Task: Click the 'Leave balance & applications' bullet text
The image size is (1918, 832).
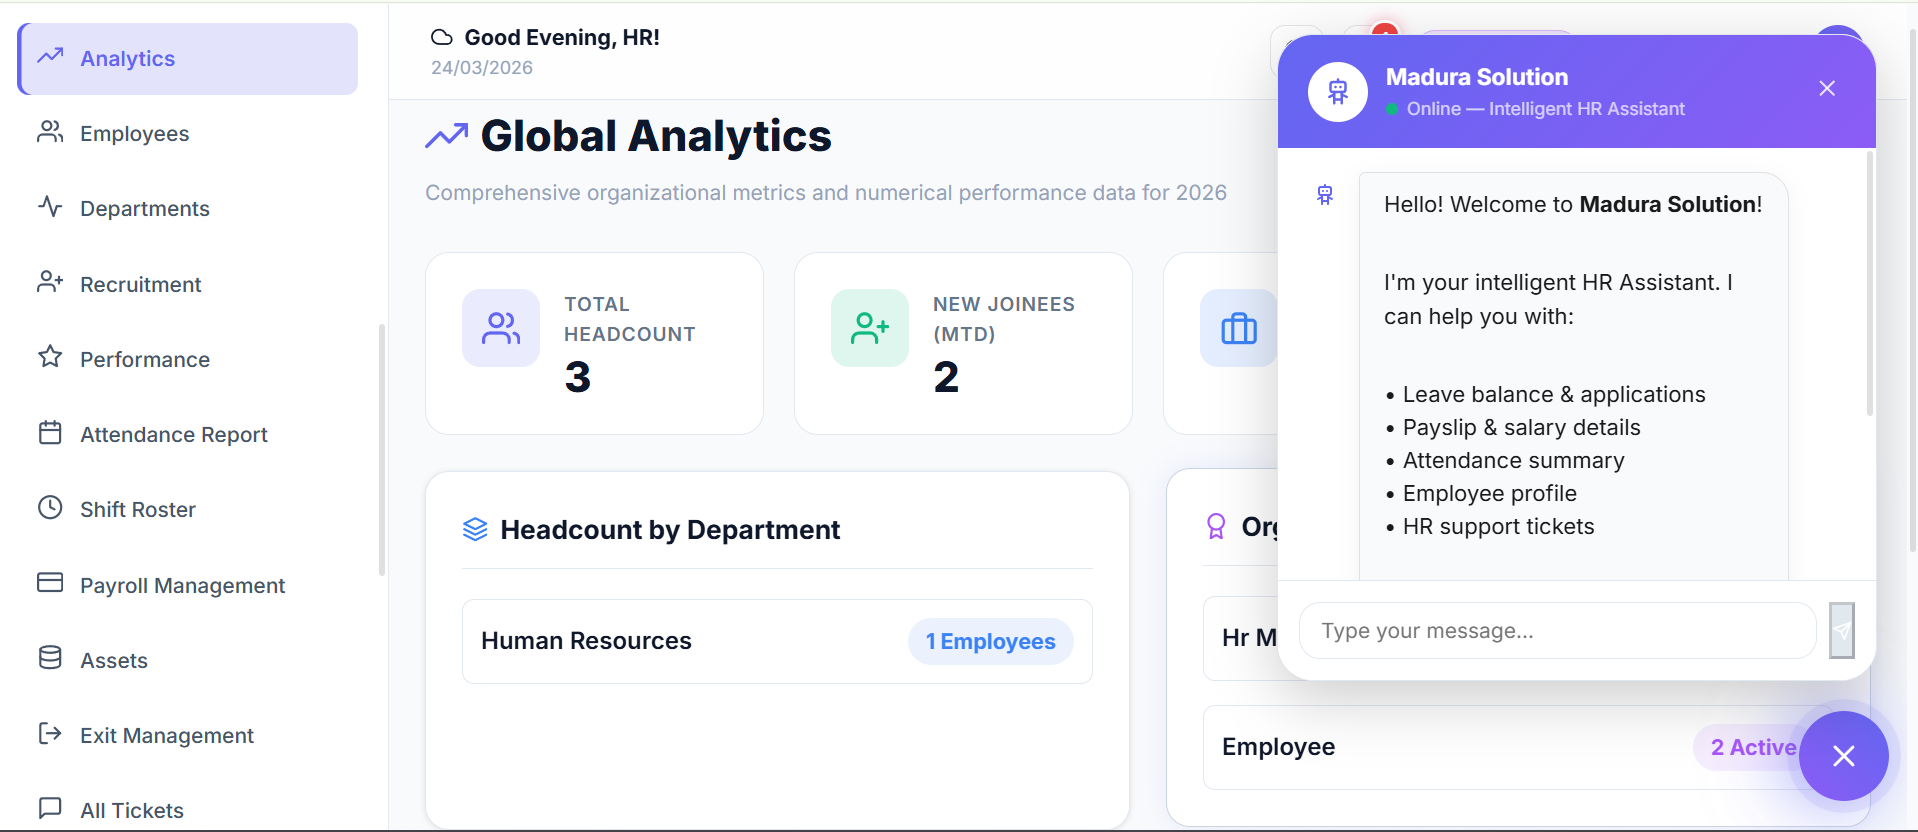Action: pos(1554,395)
